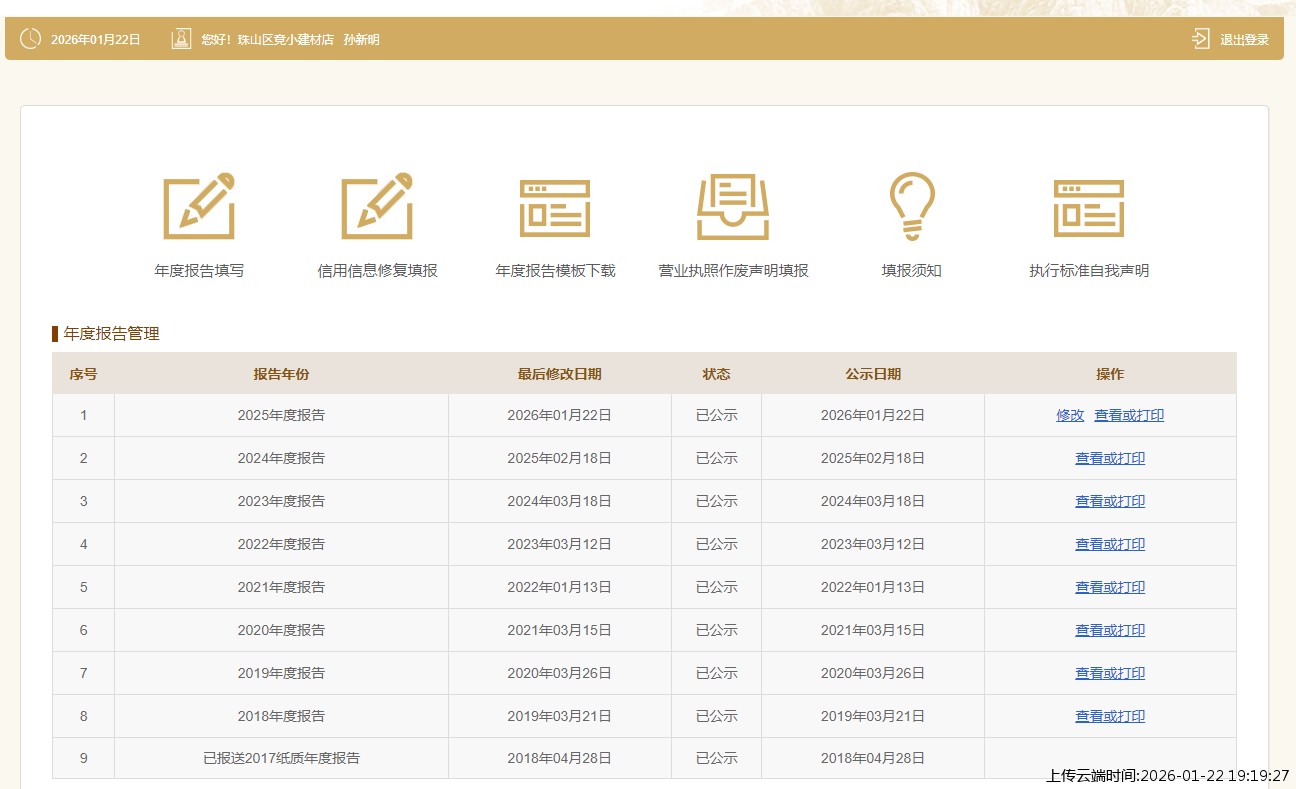Click the 退出登录 text link
1296x789 pixels.
click(1244, 40)
